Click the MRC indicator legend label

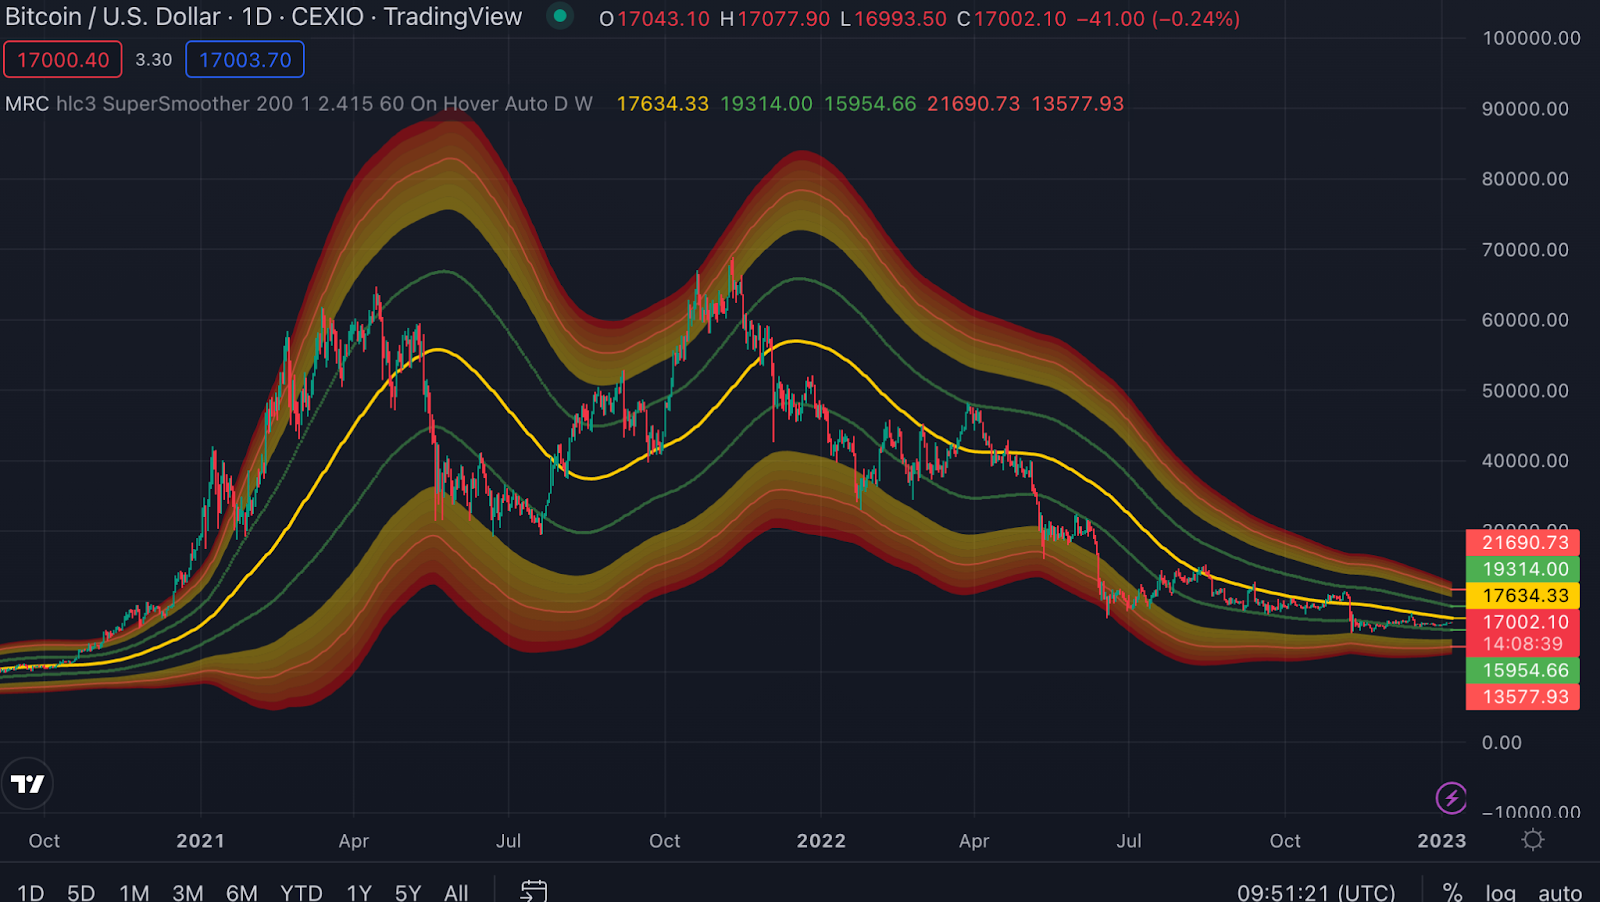(27, 104)
